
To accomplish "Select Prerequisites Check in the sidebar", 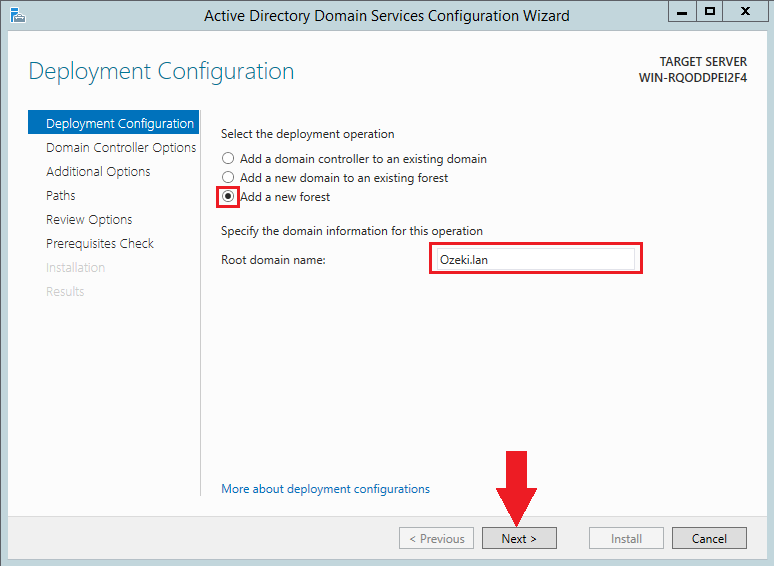I will [99, 244].
